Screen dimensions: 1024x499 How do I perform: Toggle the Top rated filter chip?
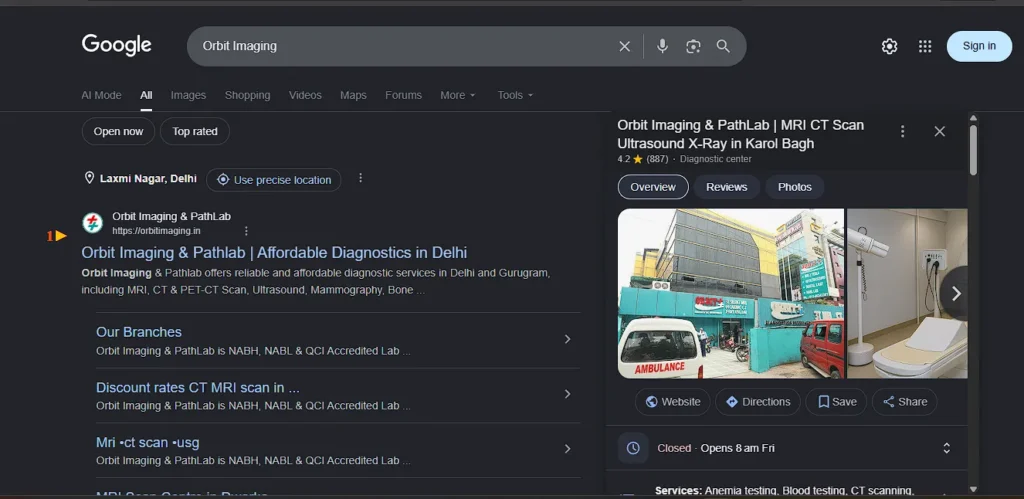coord(195,131)
